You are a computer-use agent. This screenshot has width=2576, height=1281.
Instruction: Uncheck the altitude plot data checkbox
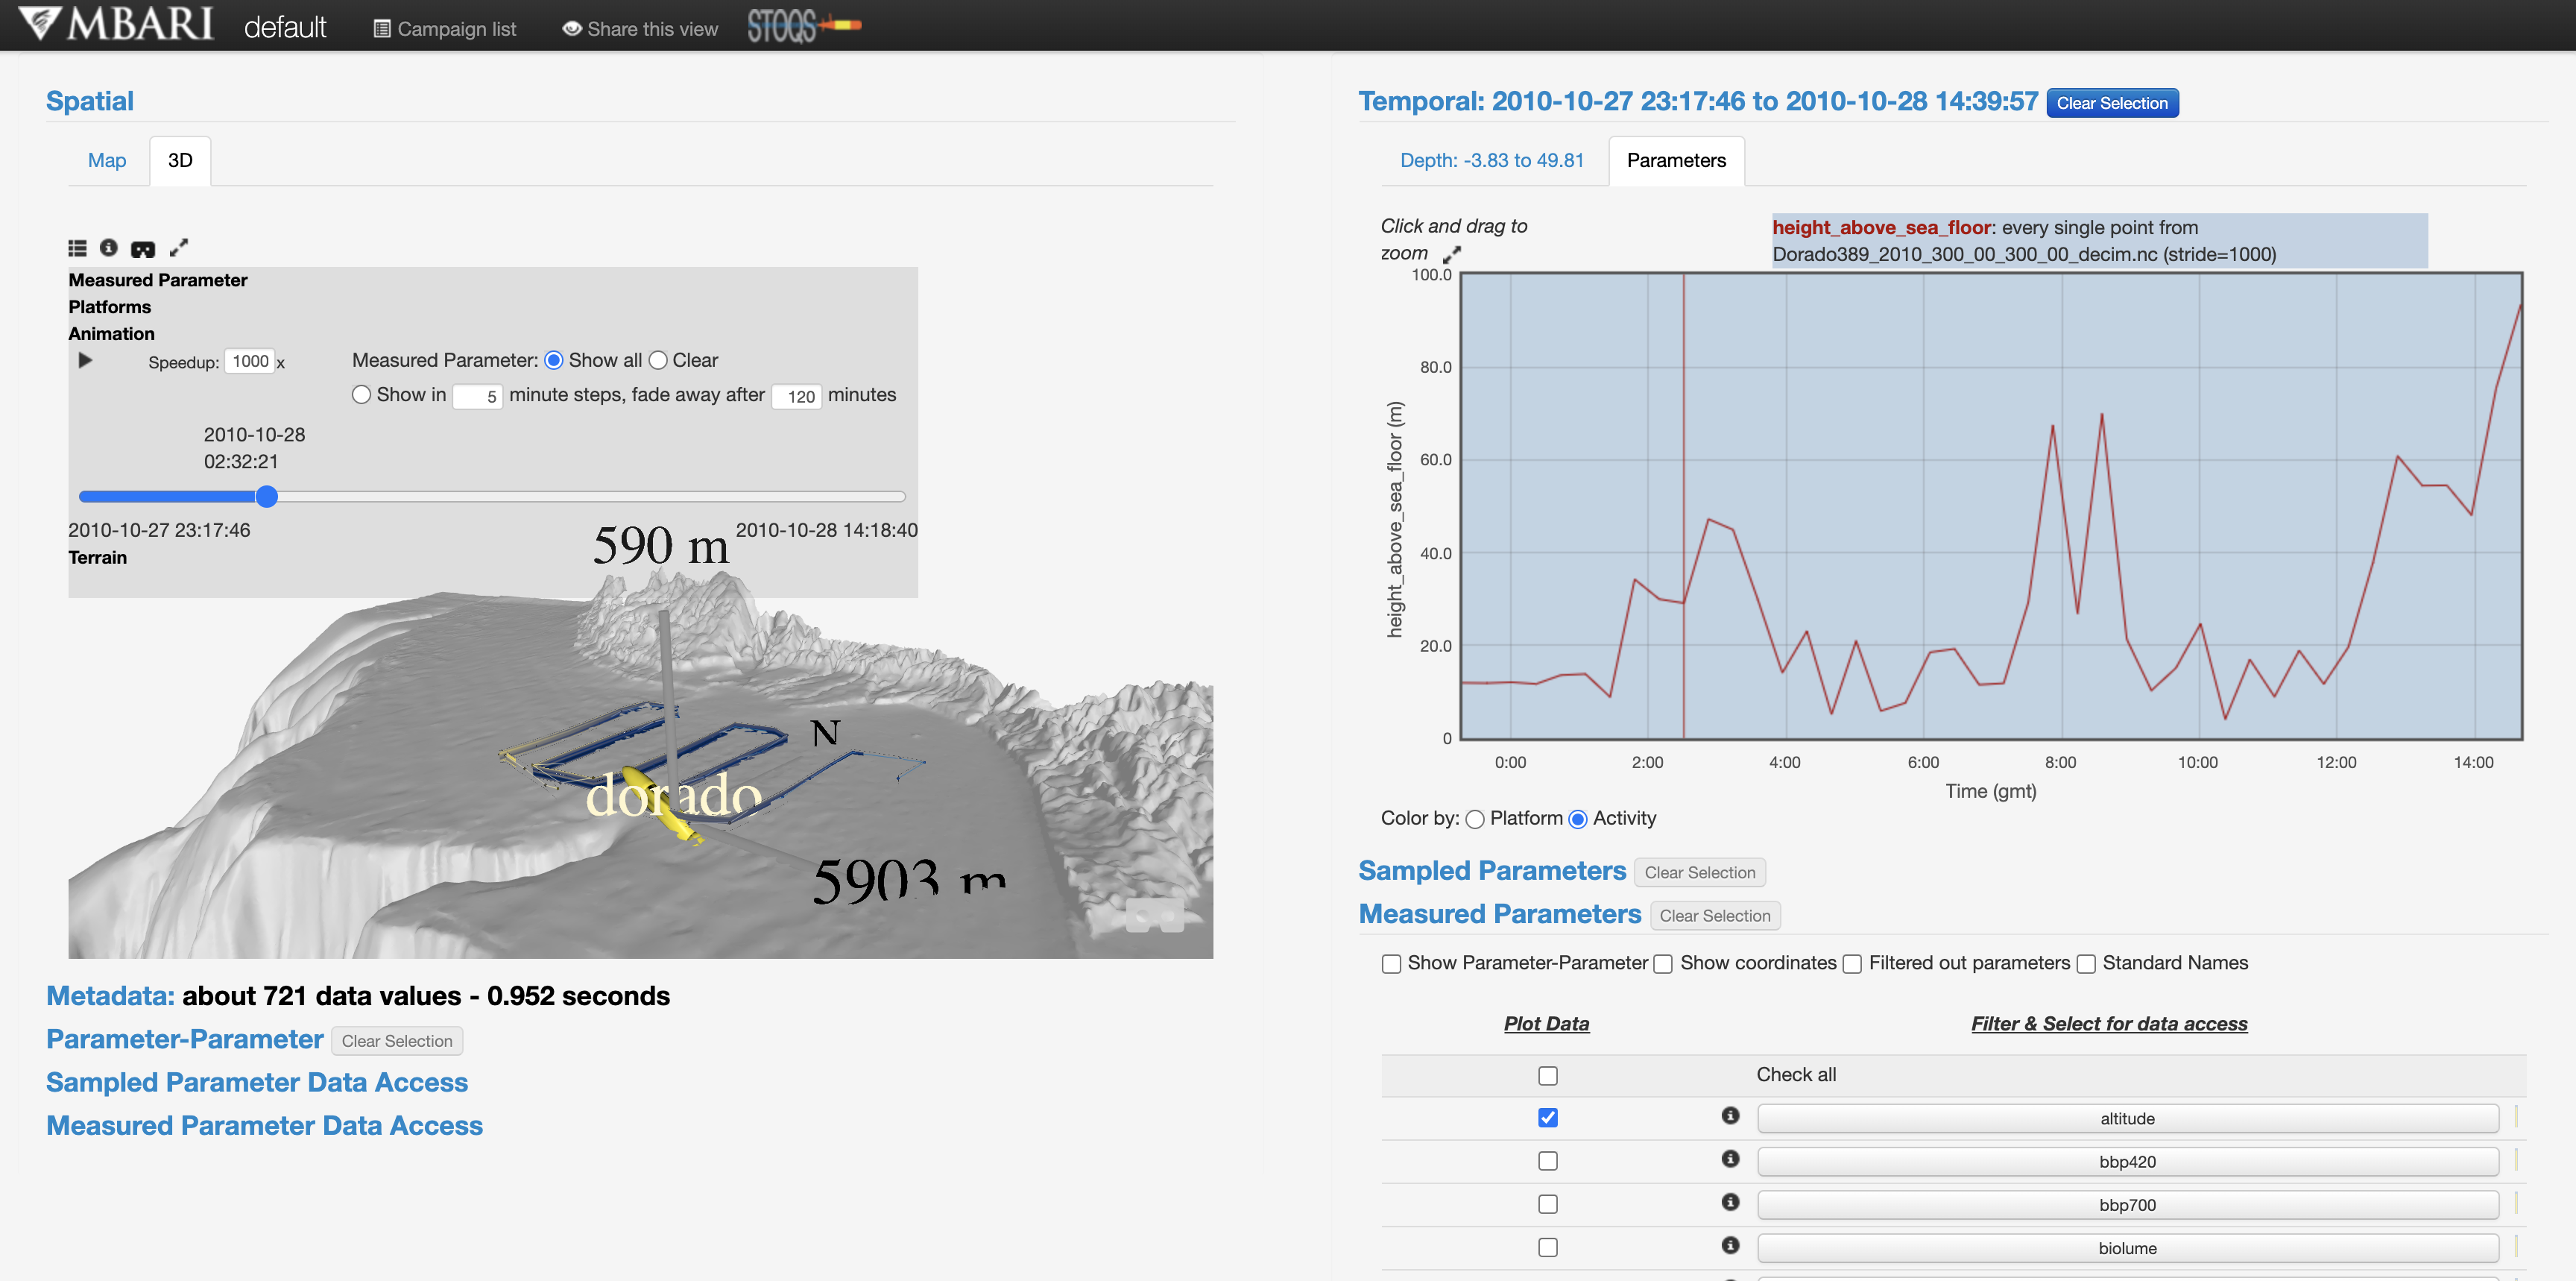(1548, 1118)
